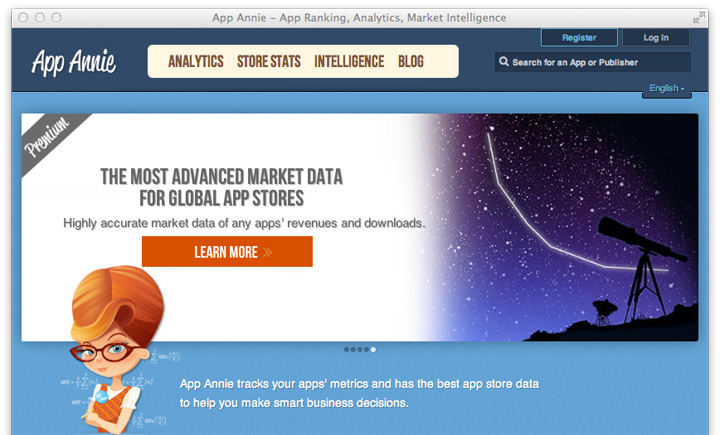Click the Log In button
The image size is (720, 435).
(x=656, y=38)
